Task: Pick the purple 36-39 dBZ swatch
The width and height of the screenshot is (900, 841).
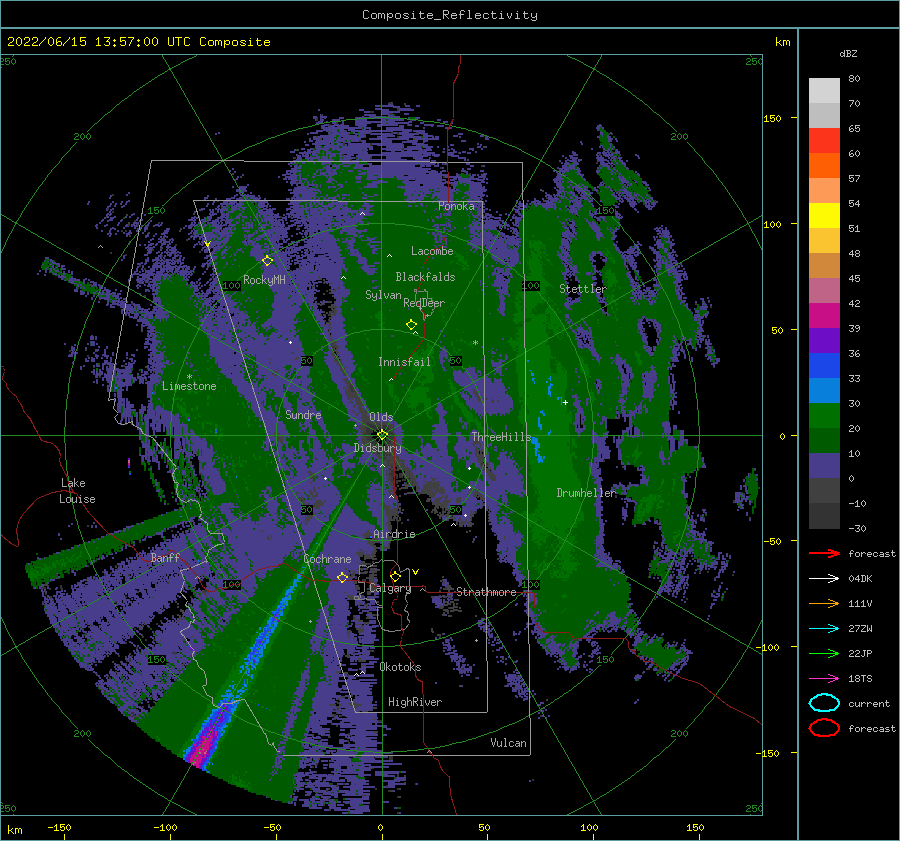Action: (x=824, y=341)
